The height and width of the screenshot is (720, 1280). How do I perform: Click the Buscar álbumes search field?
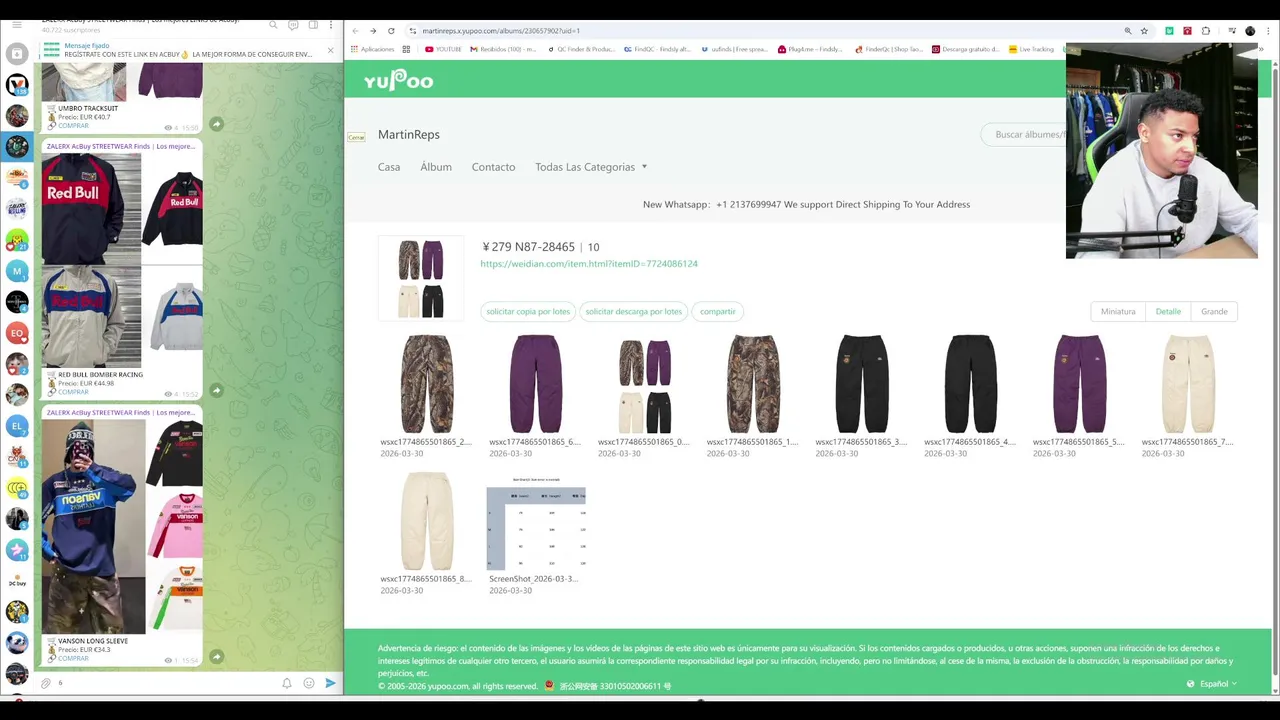tap(1025, 134)
